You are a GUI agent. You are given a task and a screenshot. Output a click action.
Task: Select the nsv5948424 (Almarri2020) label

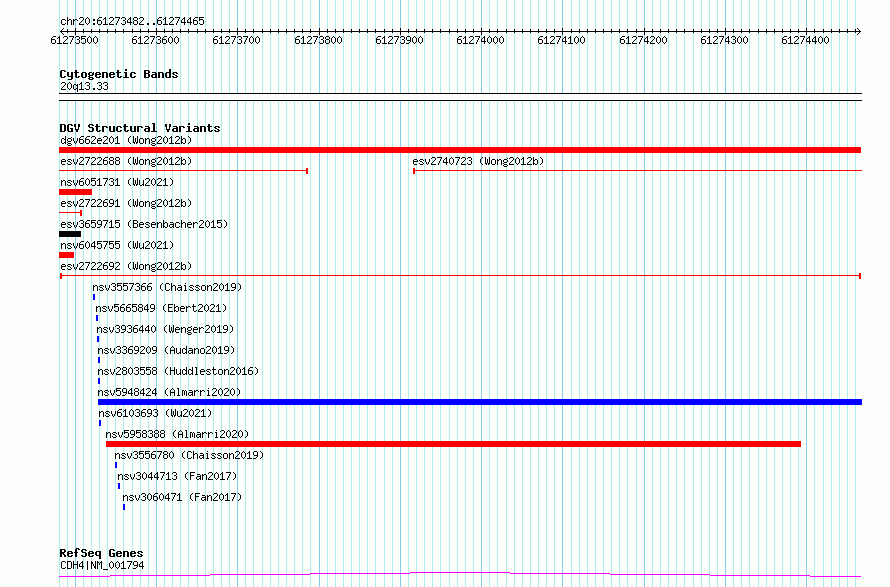[169, 392]
